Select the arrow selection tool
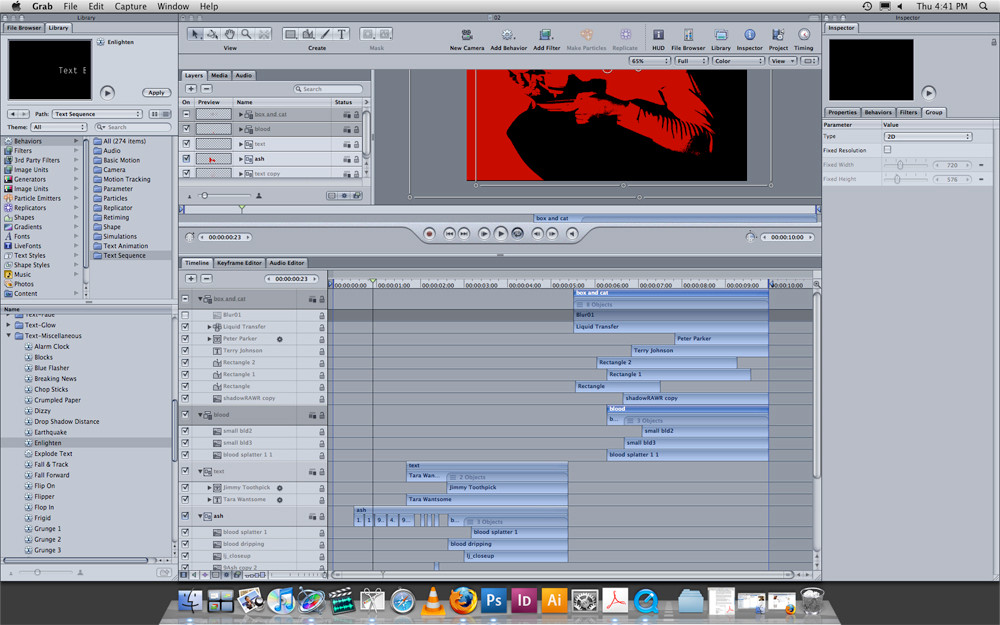The image size is (1000, 625). pos(196,34)
